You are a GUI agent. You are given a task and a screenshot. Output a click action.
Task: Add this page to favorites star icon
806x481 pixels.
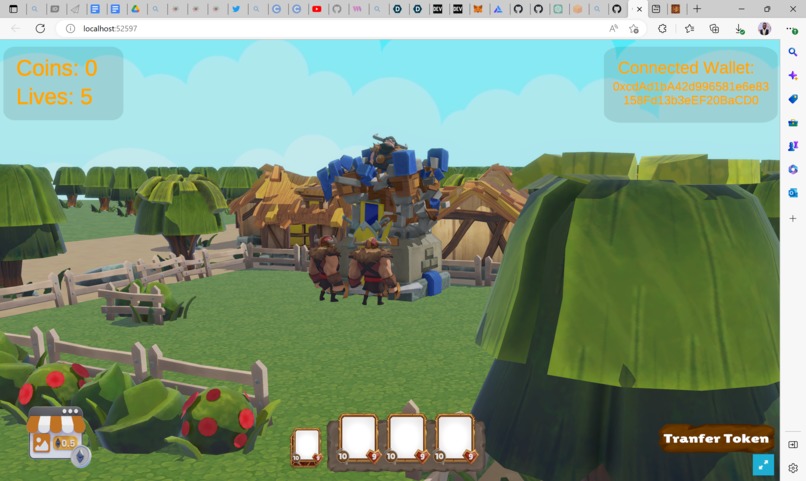(x=634, y=29)
